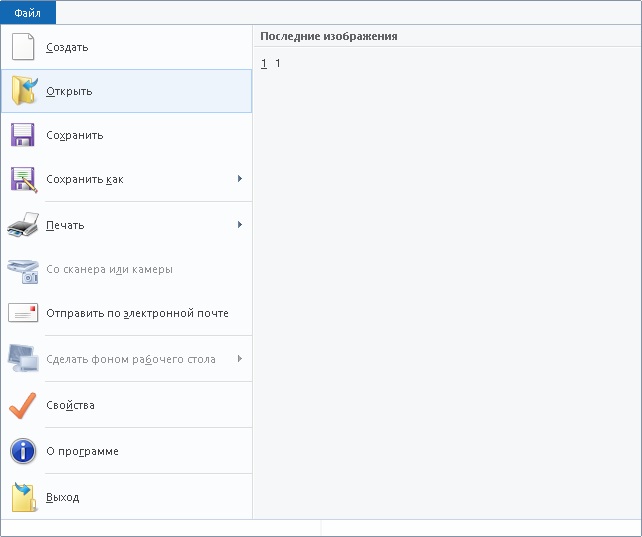Select Открыть from the file menu

tap(69, 91)
